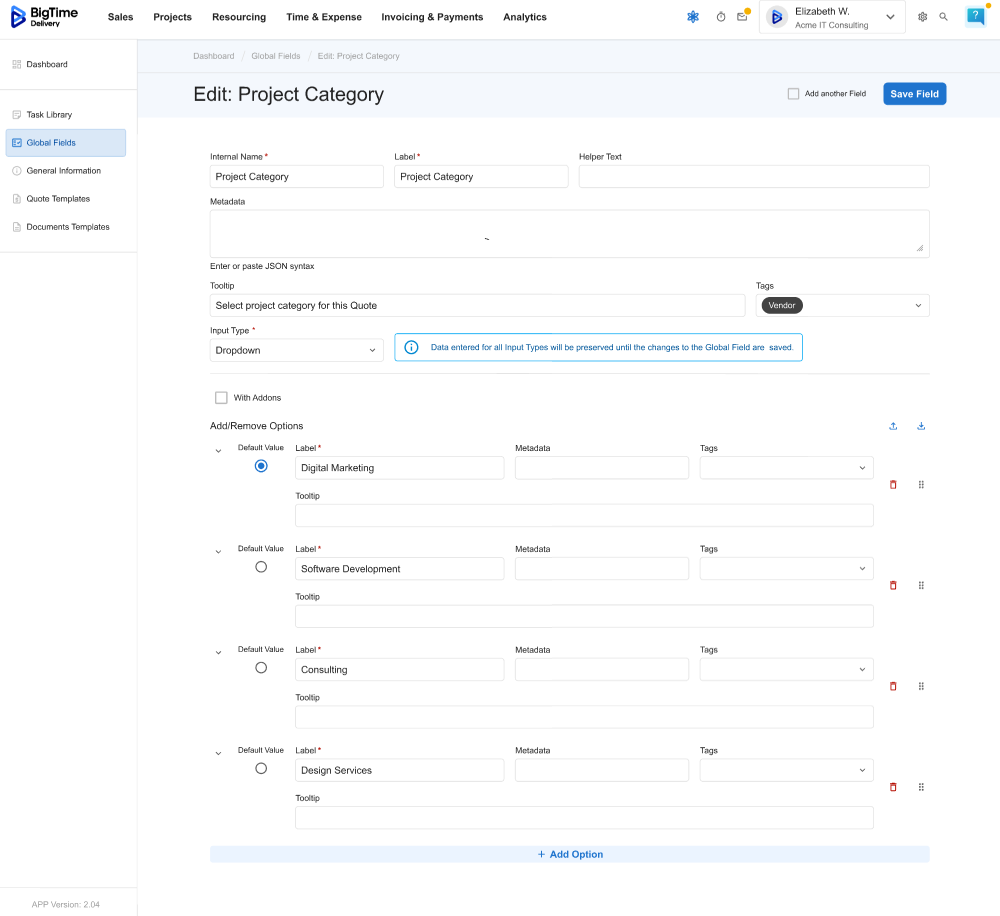Screen dimensions: 1000x916
Task: Click into the Helper Text field
Action: pos(754,177)
